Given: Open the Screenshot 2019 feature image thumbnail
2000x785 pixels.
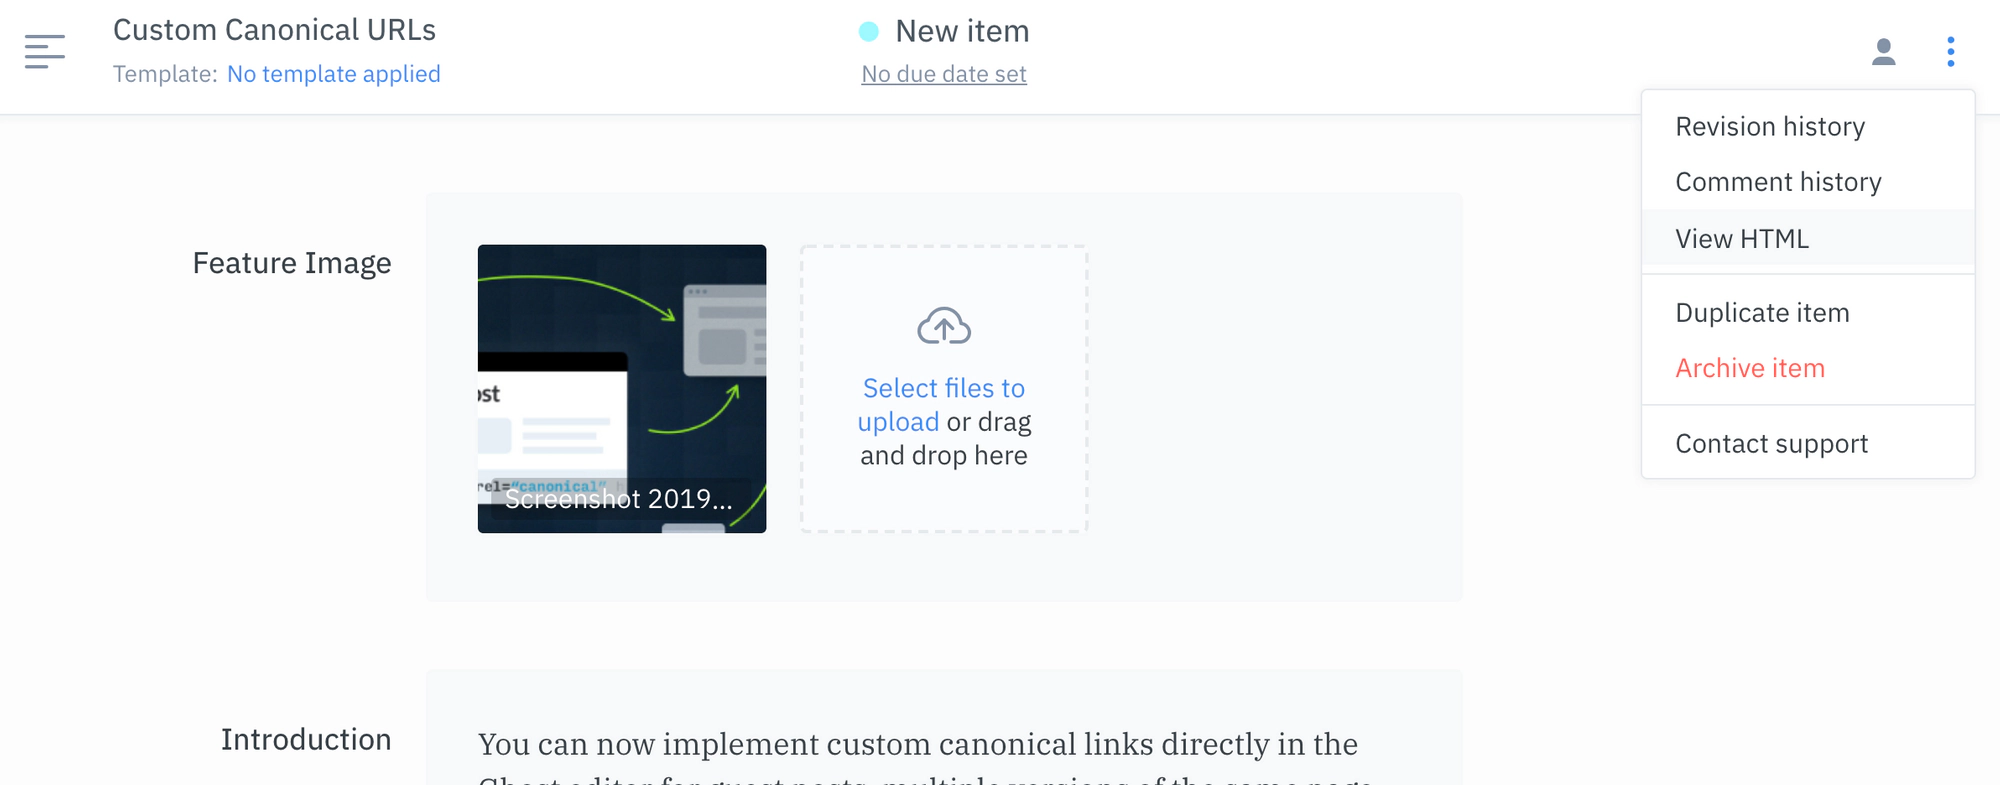Looking at the screenshot, I should click(x=622, y=388).
